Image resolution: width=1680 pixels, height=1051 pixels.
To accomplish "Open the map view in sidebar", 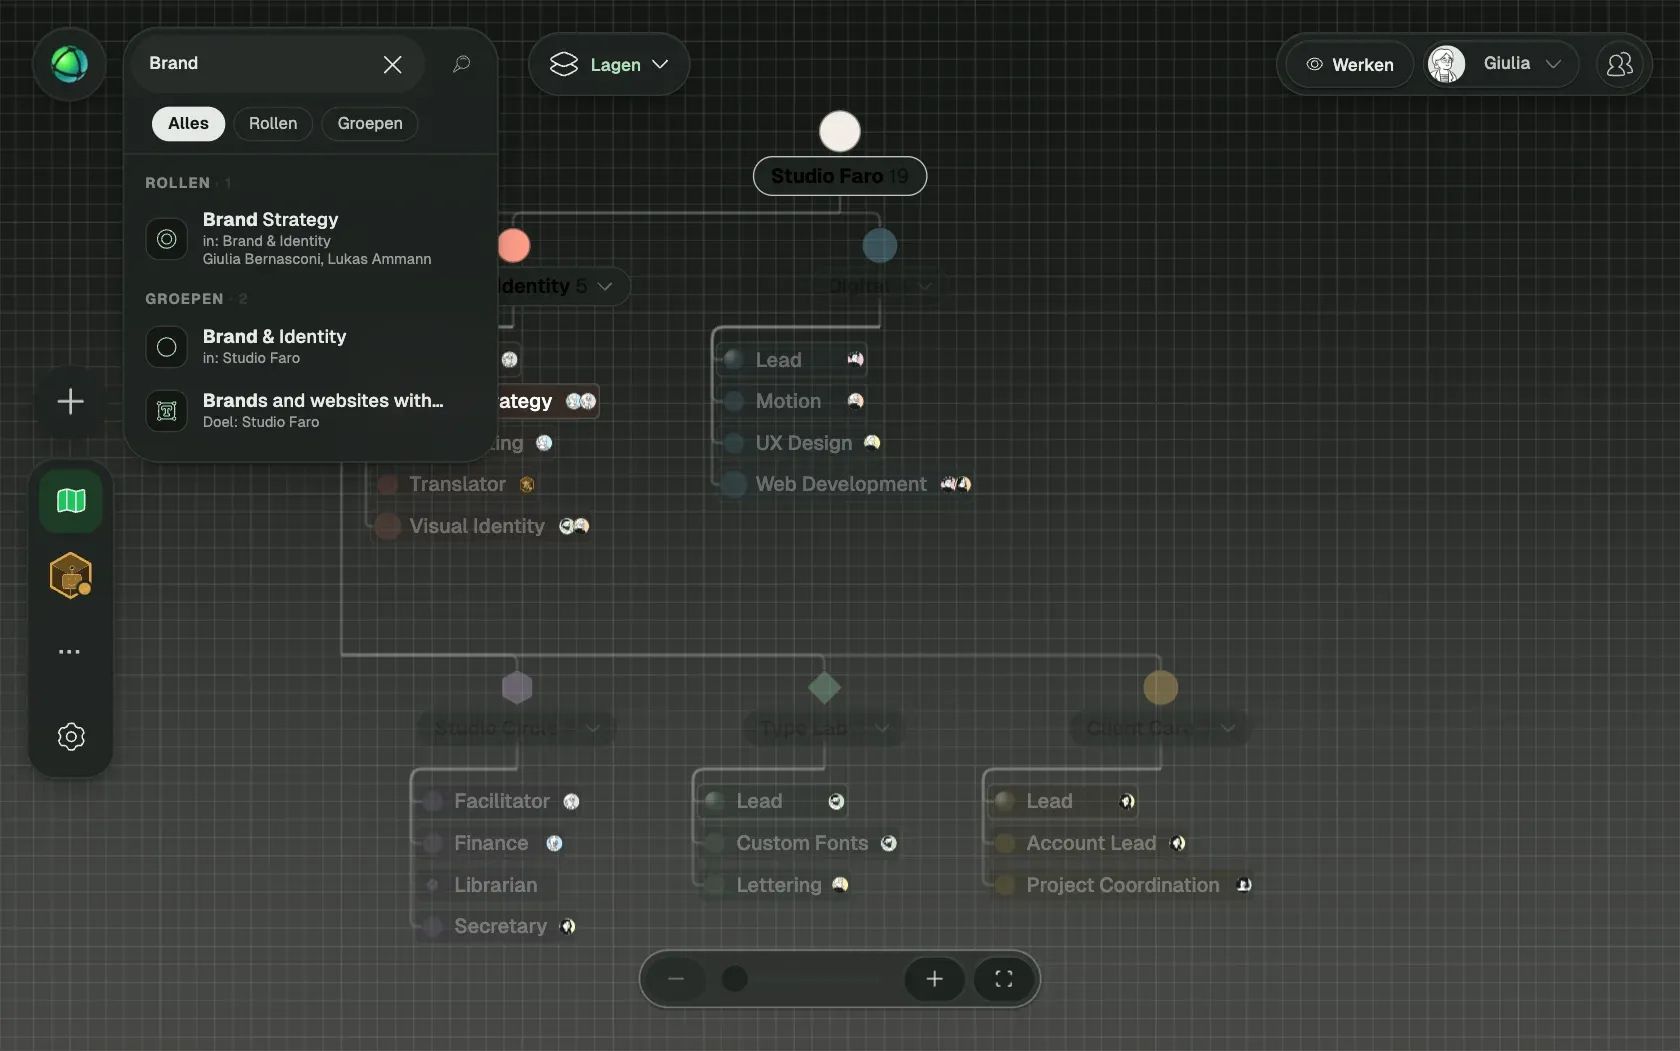I will [70, 500].
